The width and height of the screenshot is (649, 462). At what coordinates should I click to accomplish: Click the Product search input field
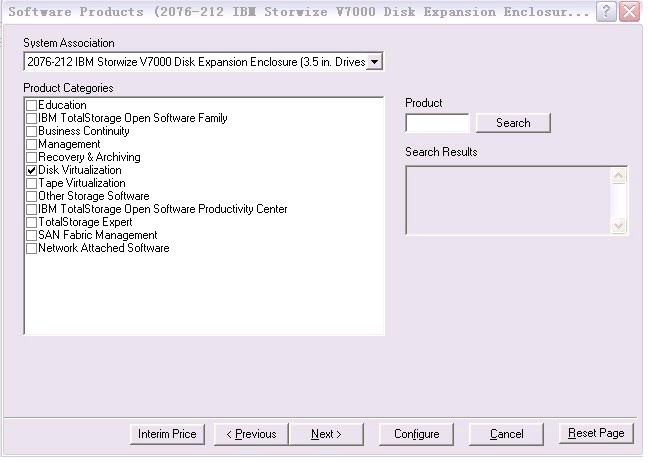437,123
